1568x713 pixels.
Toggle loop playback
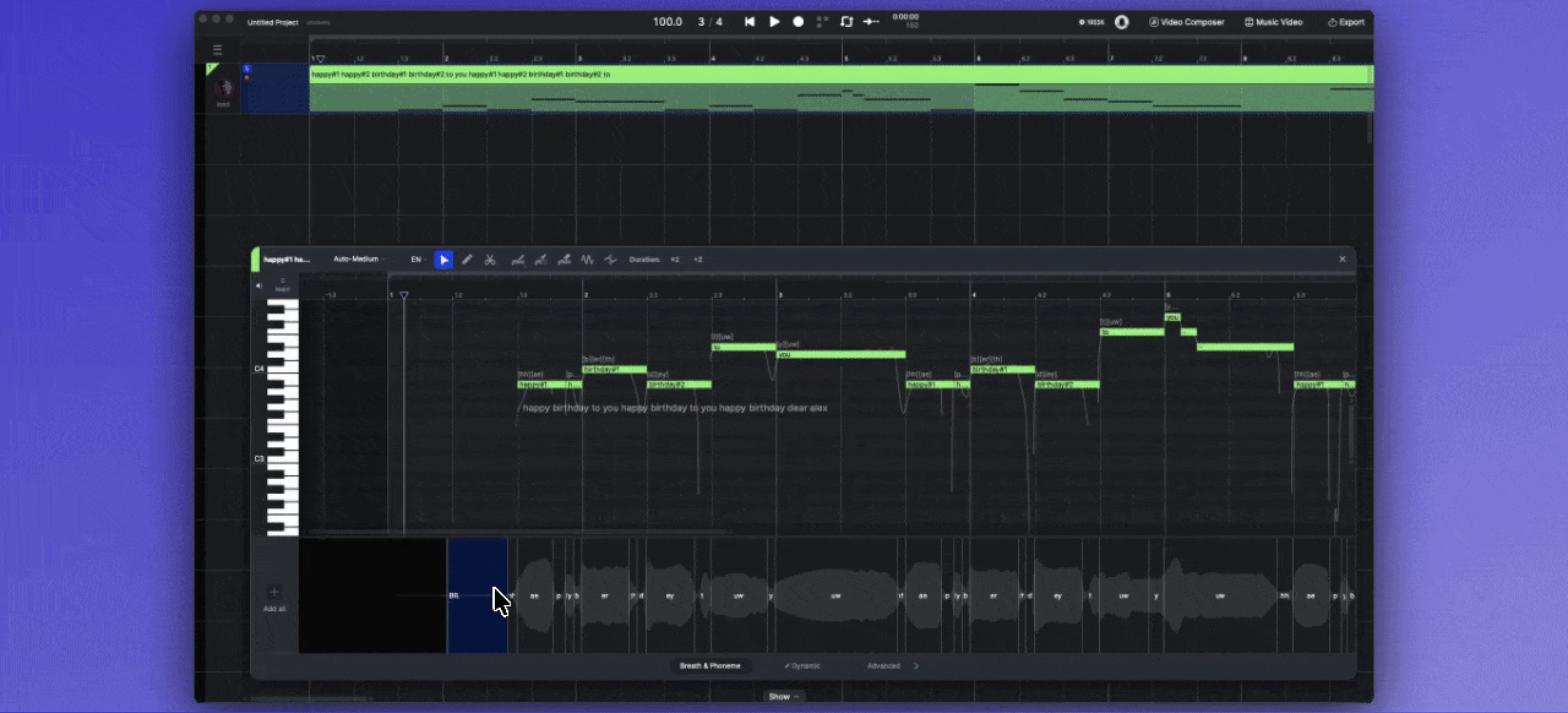[846, 21]
